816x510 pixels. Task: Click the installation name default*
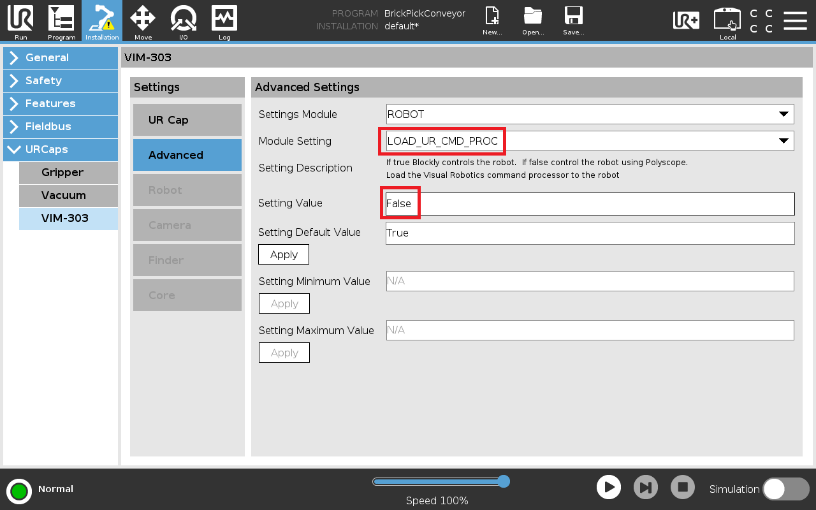point(401,26)
